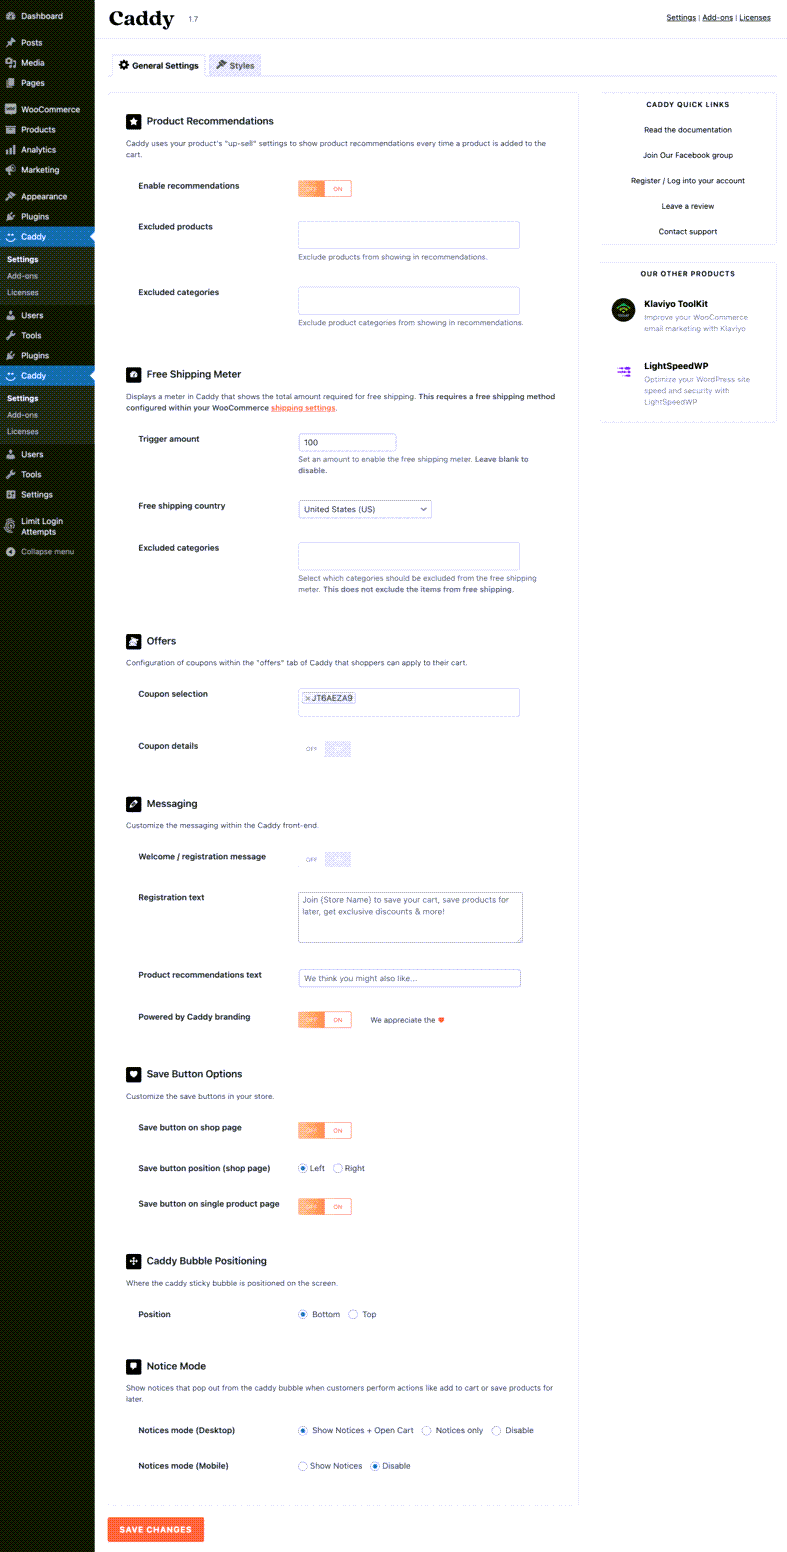Click the Collapse menu arrow icon
The image size is (787, 1552).
click(x=10, y=552)
